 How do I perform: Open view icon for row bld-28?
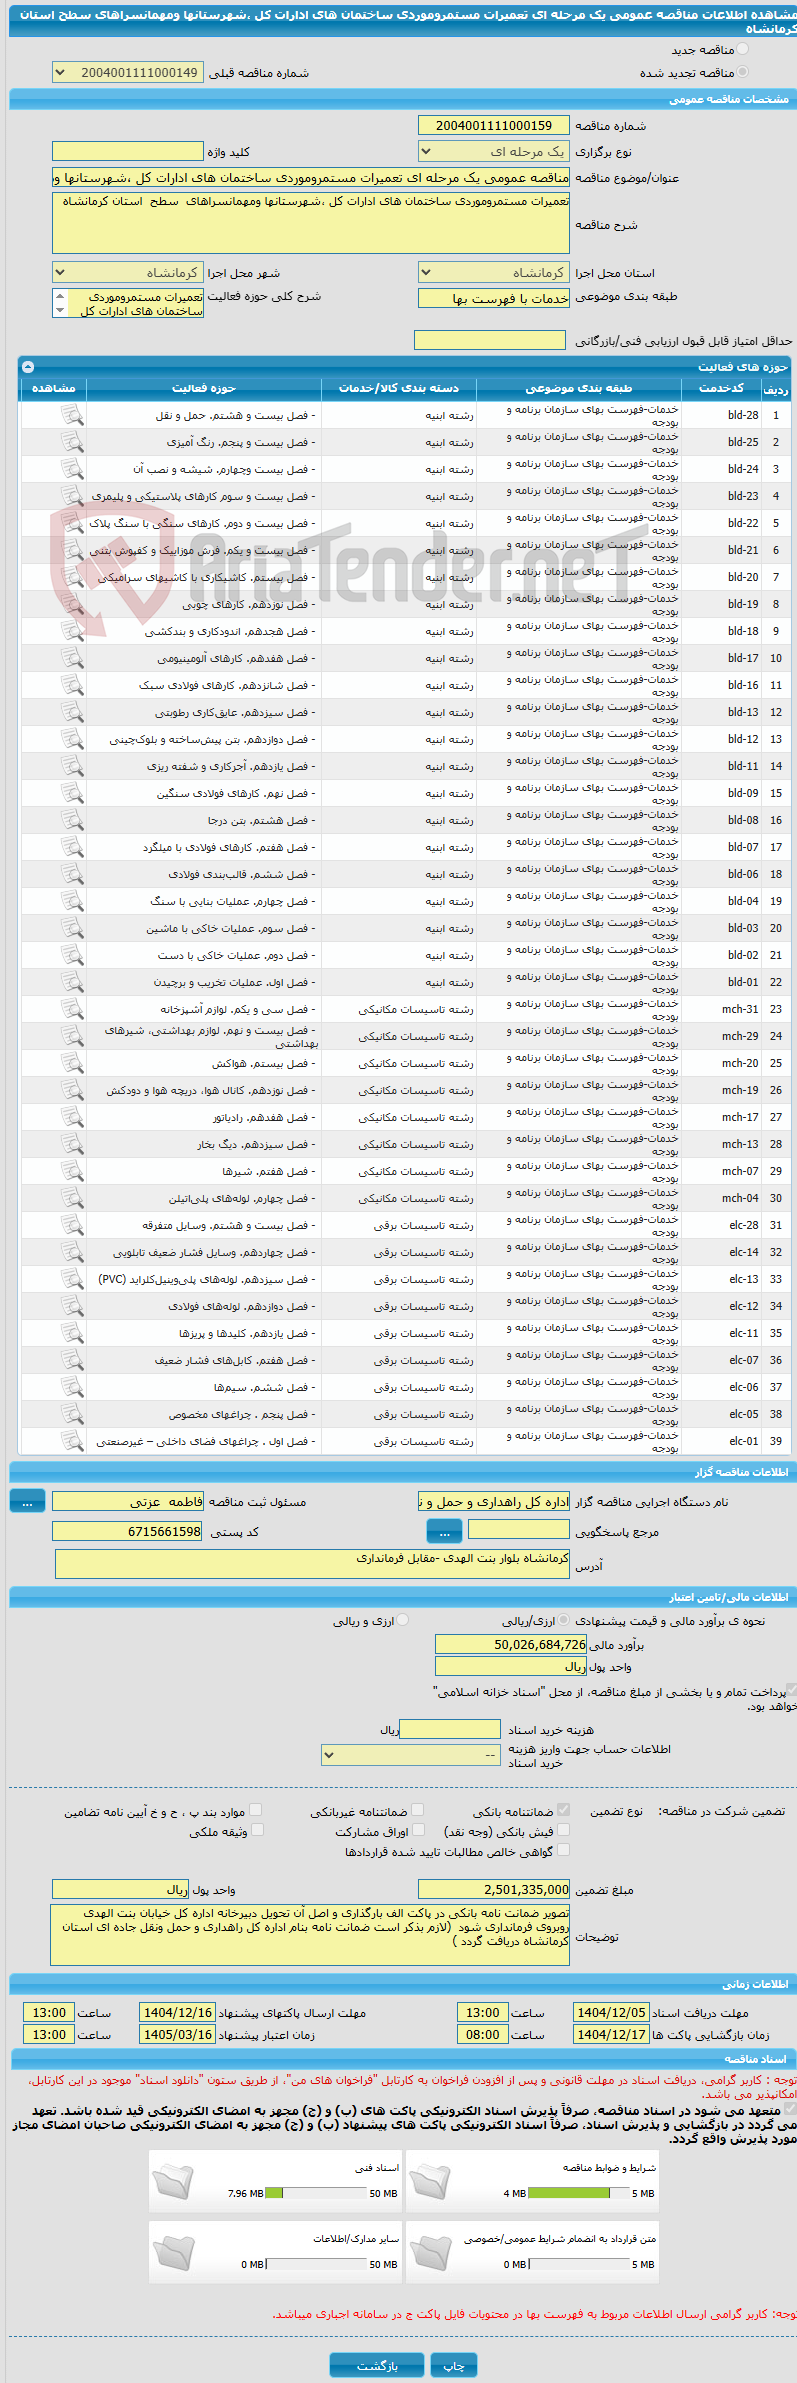click(x=72, y=415)
